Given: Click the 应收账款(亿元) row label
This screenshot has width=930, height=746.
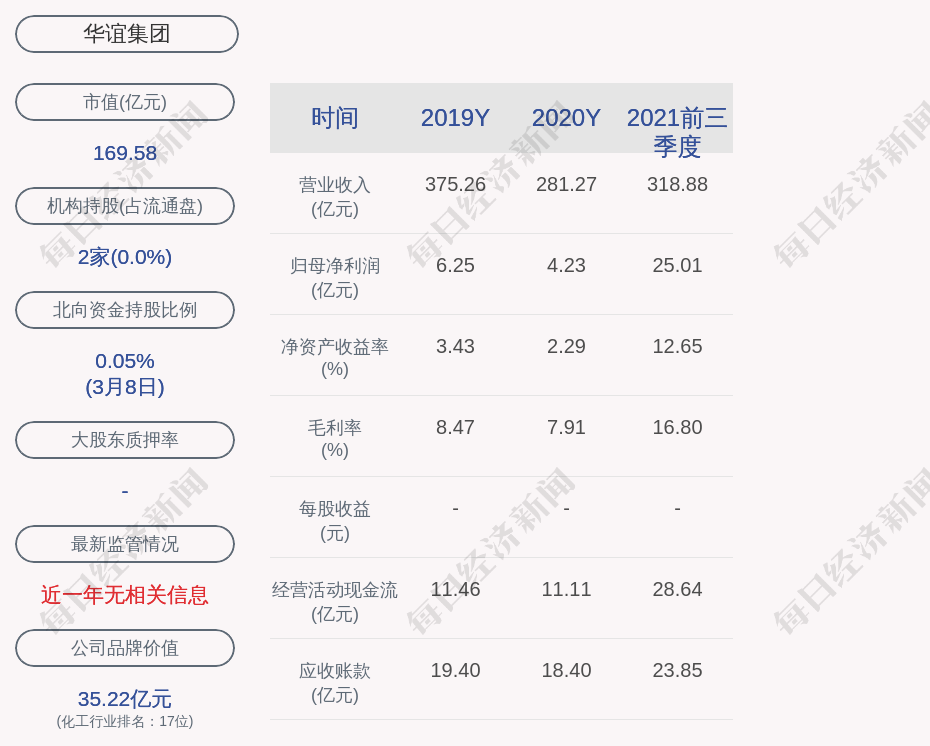Looking at the screenshot, I should point(335,683).
